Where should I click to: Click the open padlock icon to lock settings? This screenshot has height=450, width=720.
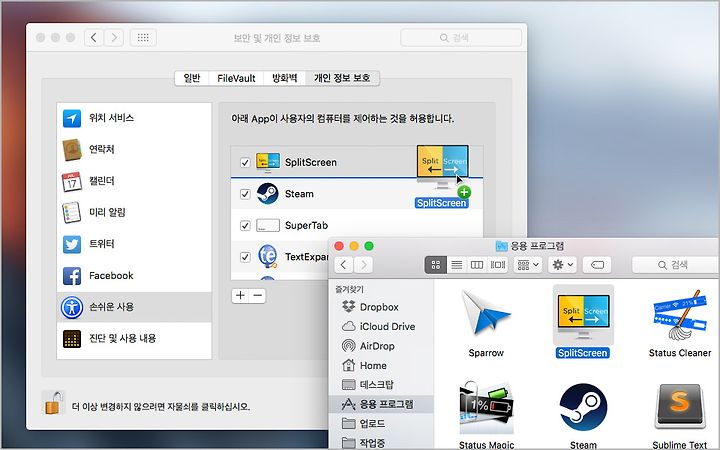click(53, 402)
